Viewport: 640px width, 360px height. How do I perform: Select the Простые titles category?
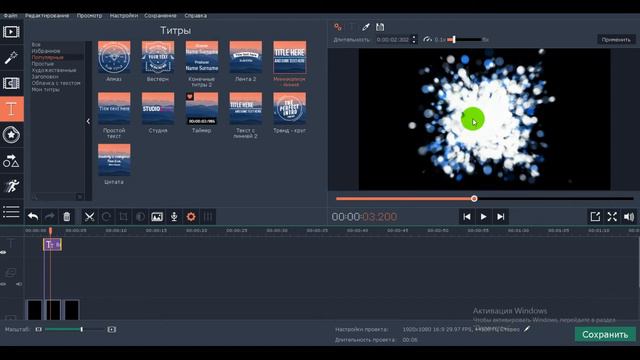click(42, 64)
